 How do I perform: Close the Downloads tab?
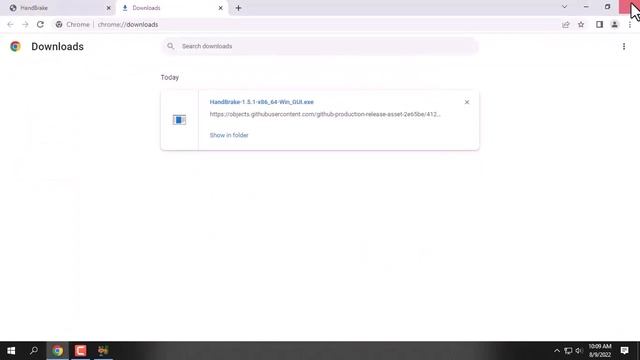tap(220, 8)
